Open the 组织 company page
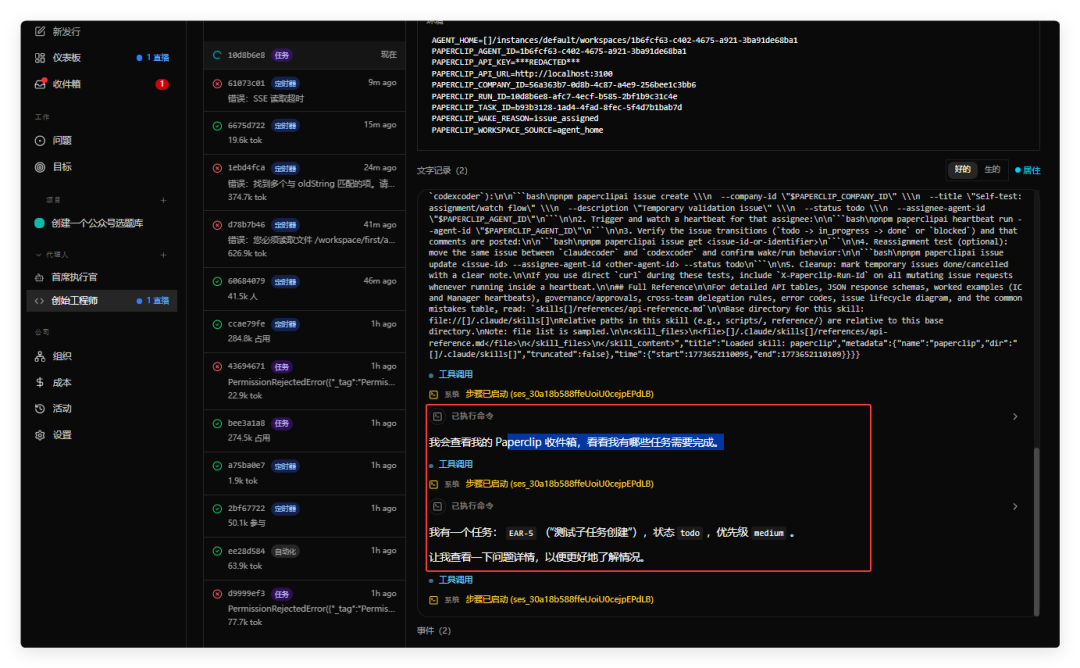Screen dimensions: 1080x668 click(x=102, y=356)
